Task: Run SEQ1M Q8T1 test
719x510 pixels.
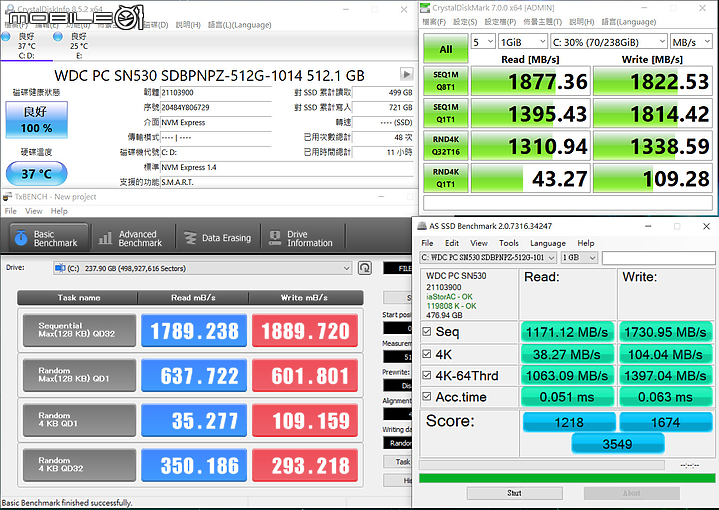Action: click(x=446, y=81)
